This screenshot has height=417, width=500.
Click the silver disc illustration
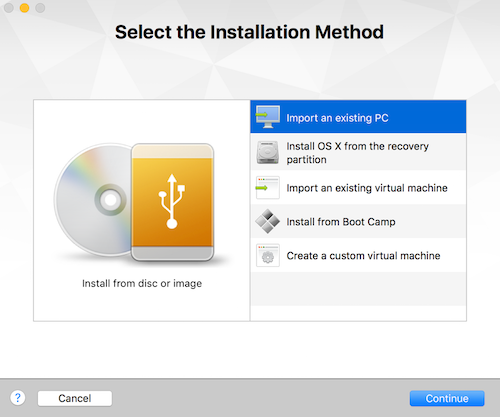click(93, 200)
